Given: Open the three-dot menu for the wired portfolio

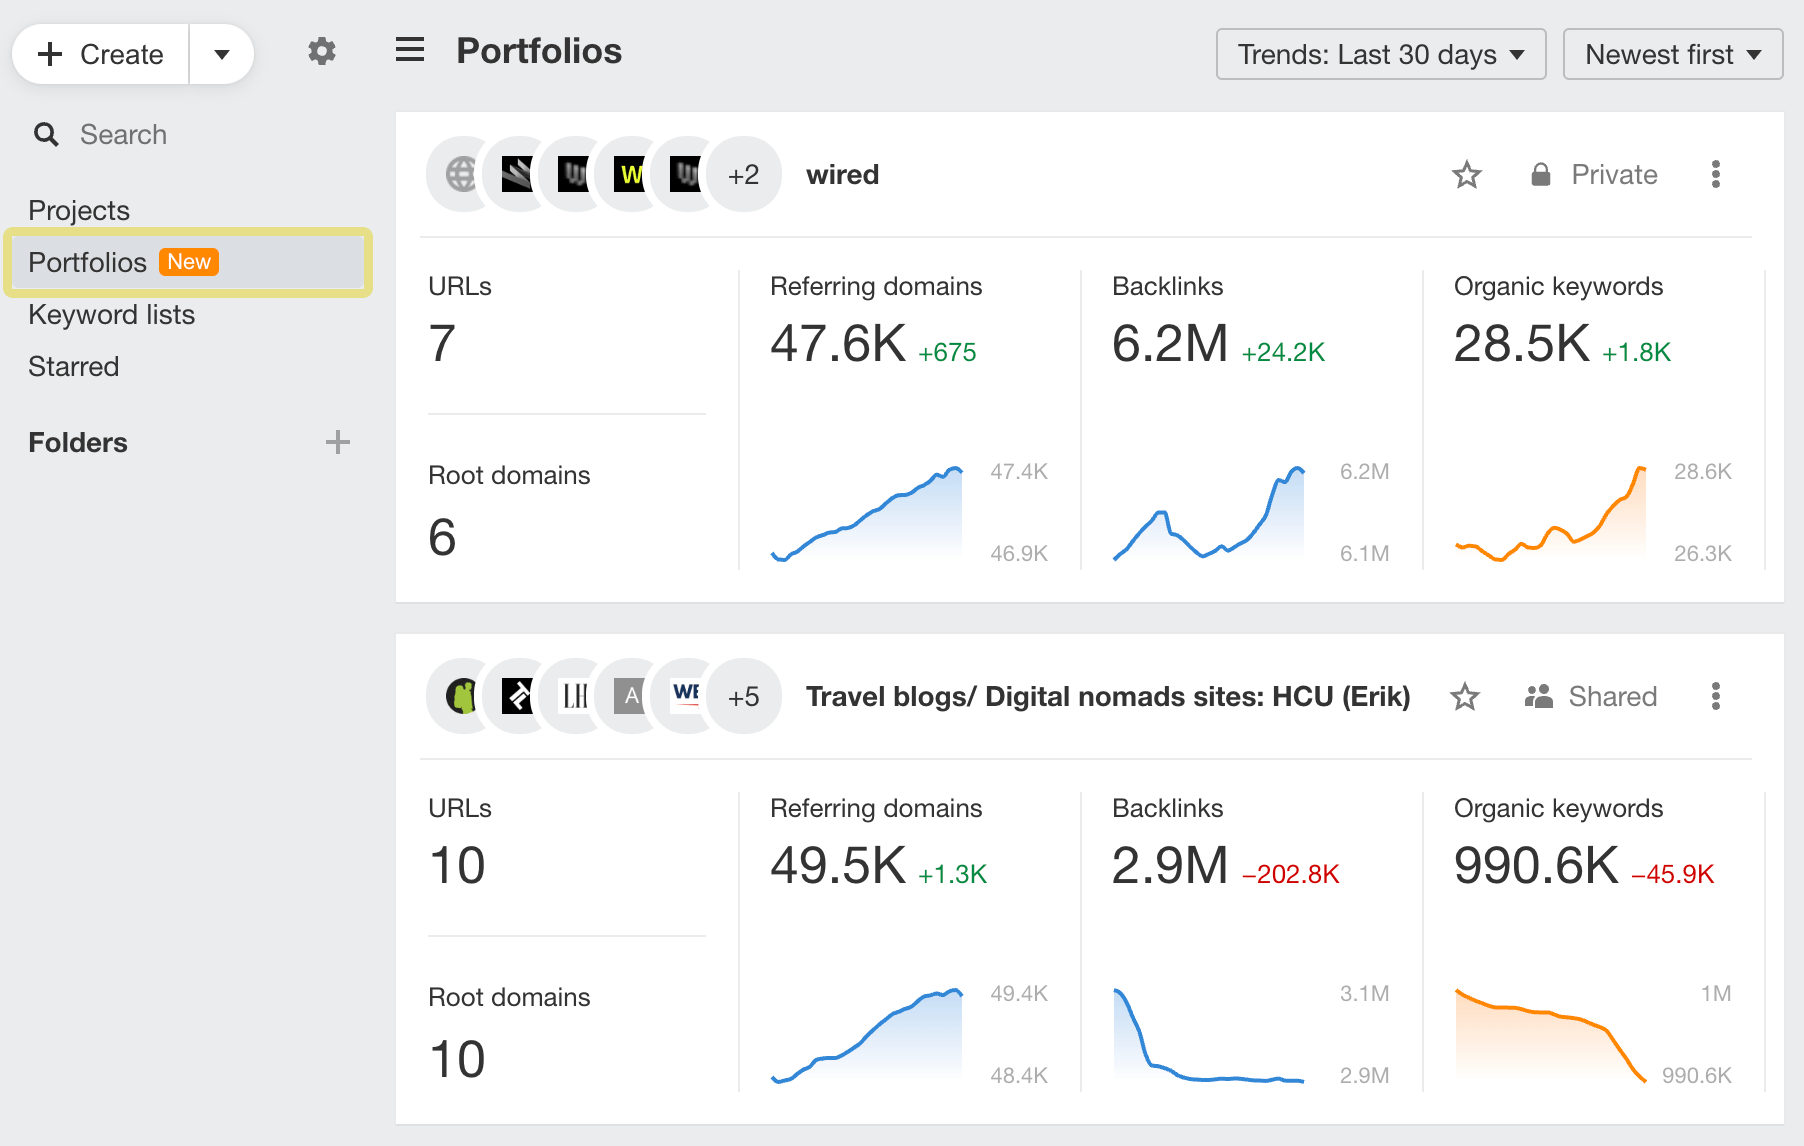Looking at the screenshot, I should point(1716,174).
